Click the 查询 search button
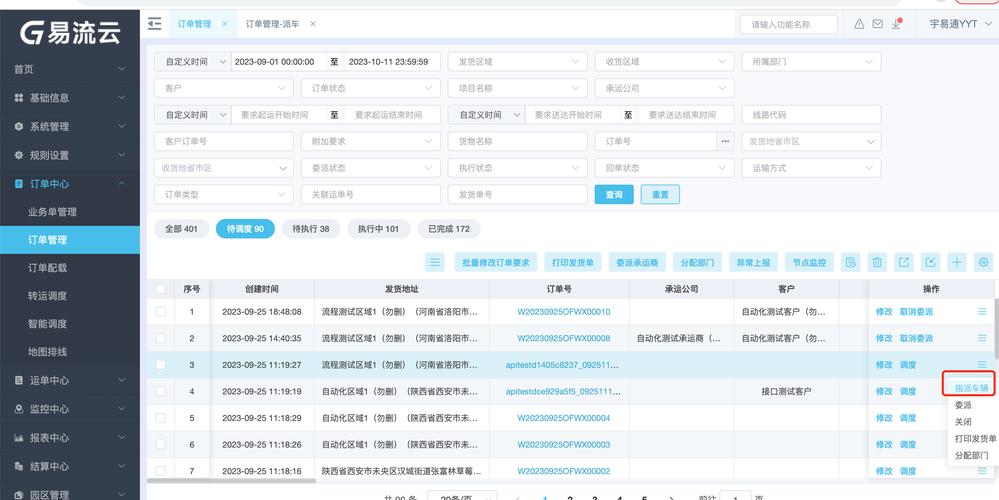Viewport: 999px width, 500px height. pos(614,195)
